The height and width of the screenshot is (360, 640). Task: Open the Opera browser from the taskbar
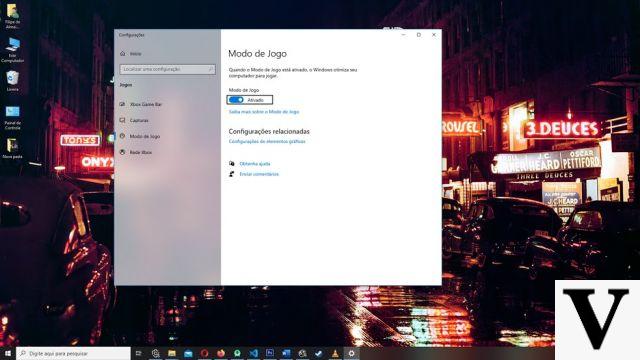(204, 353)
